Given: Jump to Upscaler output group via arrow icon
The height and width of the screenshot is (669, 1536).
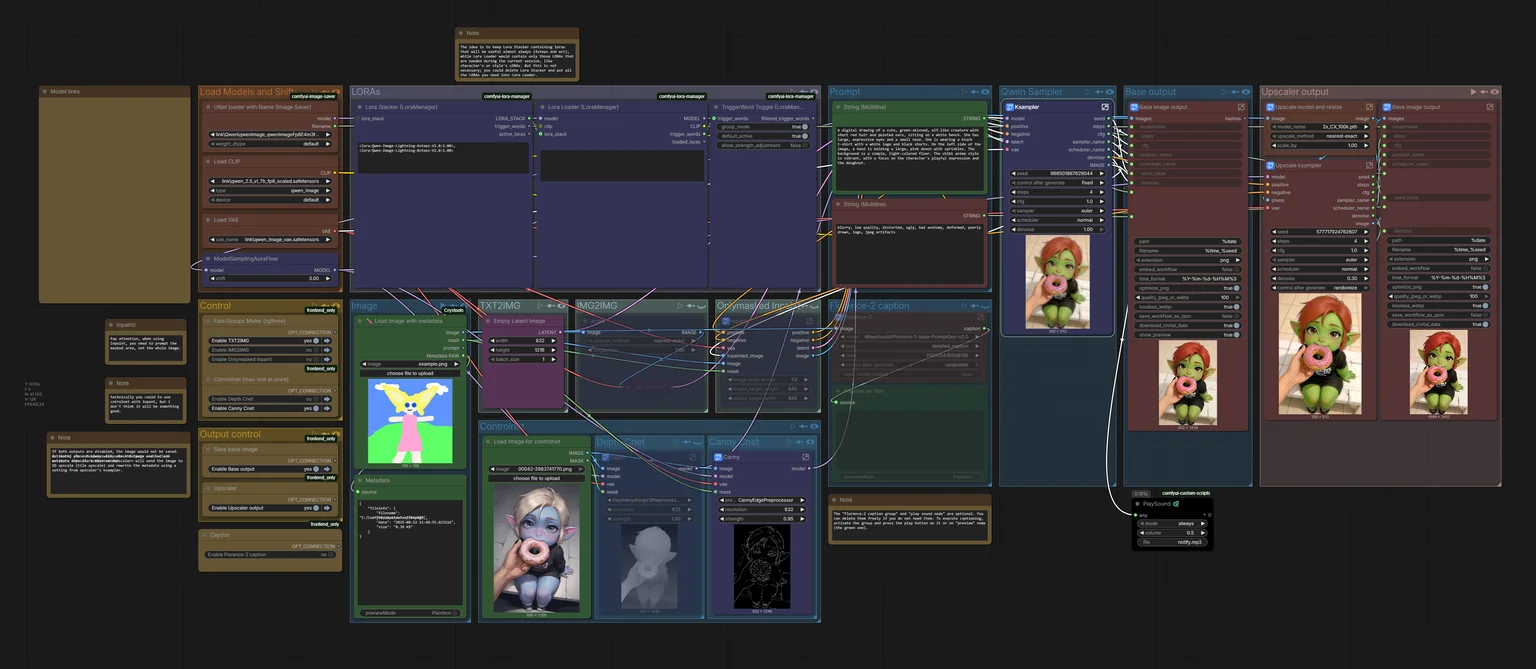Looking at the screenshot, I should click(x=327, y=508).
